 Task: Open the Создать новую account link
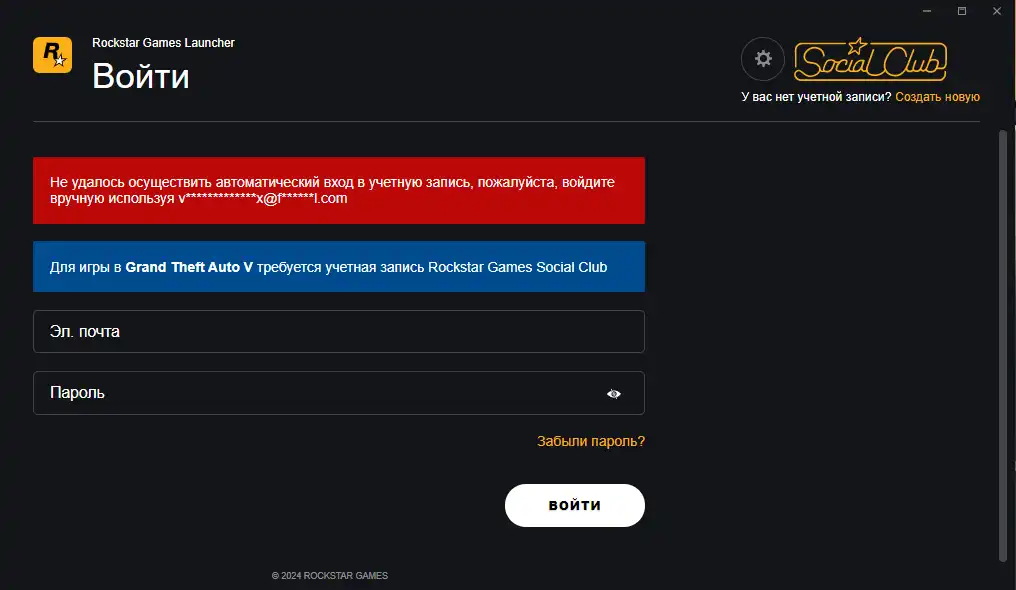point(938,96)
